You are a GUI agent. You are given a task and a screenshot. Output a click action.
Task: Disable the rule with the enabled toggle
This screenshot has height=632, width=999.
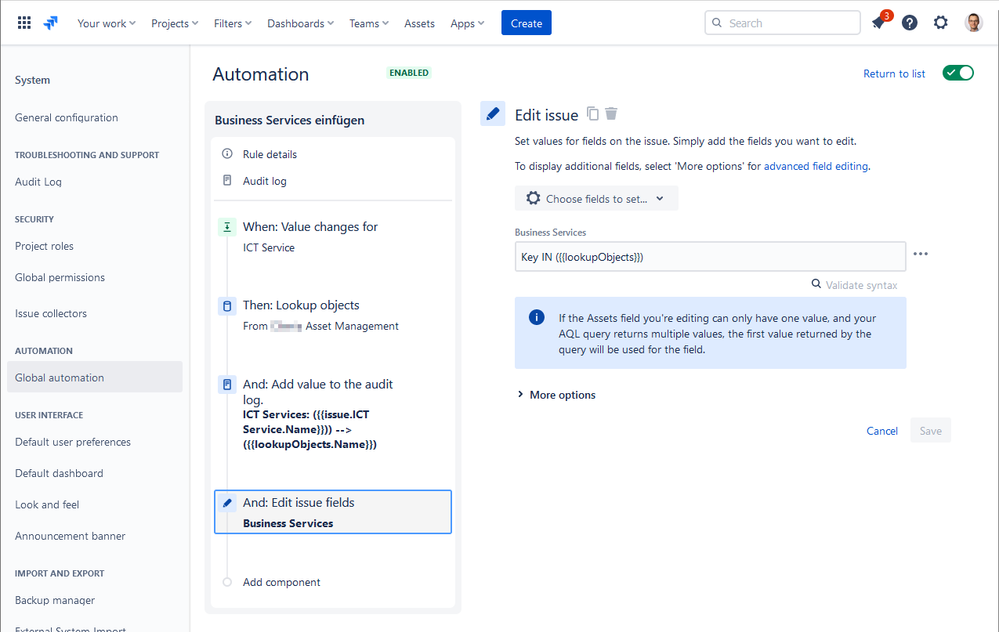tap(958, 73)
